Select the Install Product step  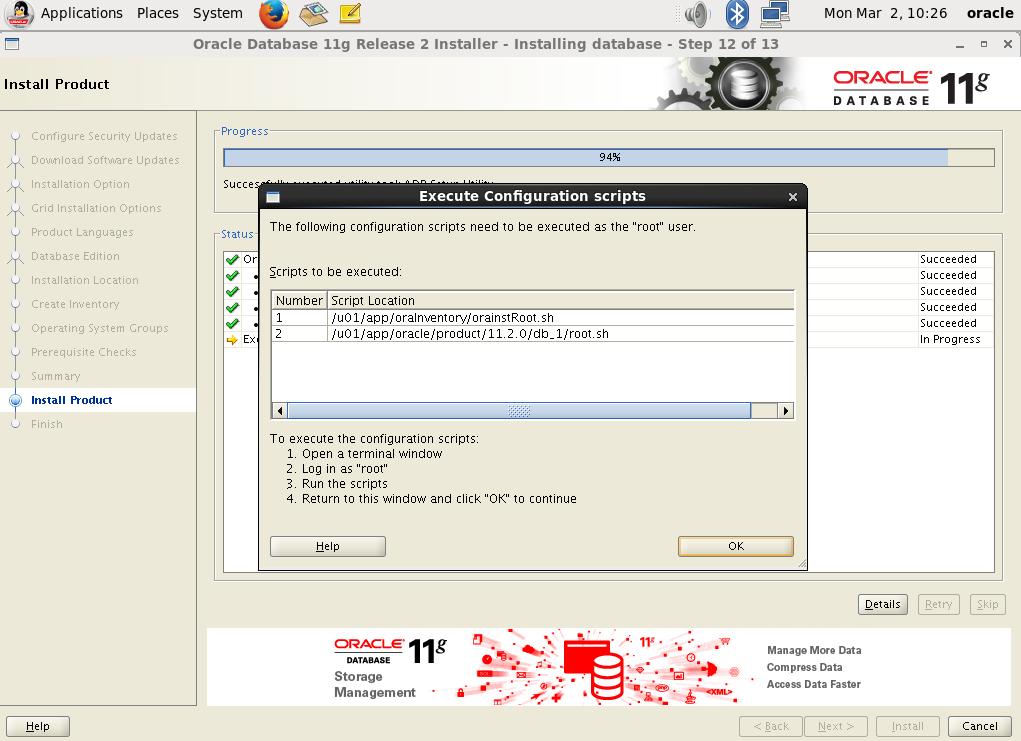click(x=72, y=400)
